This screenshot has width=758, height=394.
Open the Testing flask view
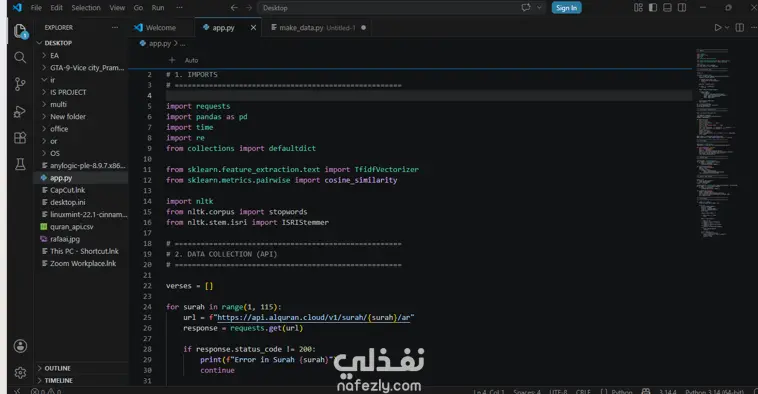(x=20, y=164)
